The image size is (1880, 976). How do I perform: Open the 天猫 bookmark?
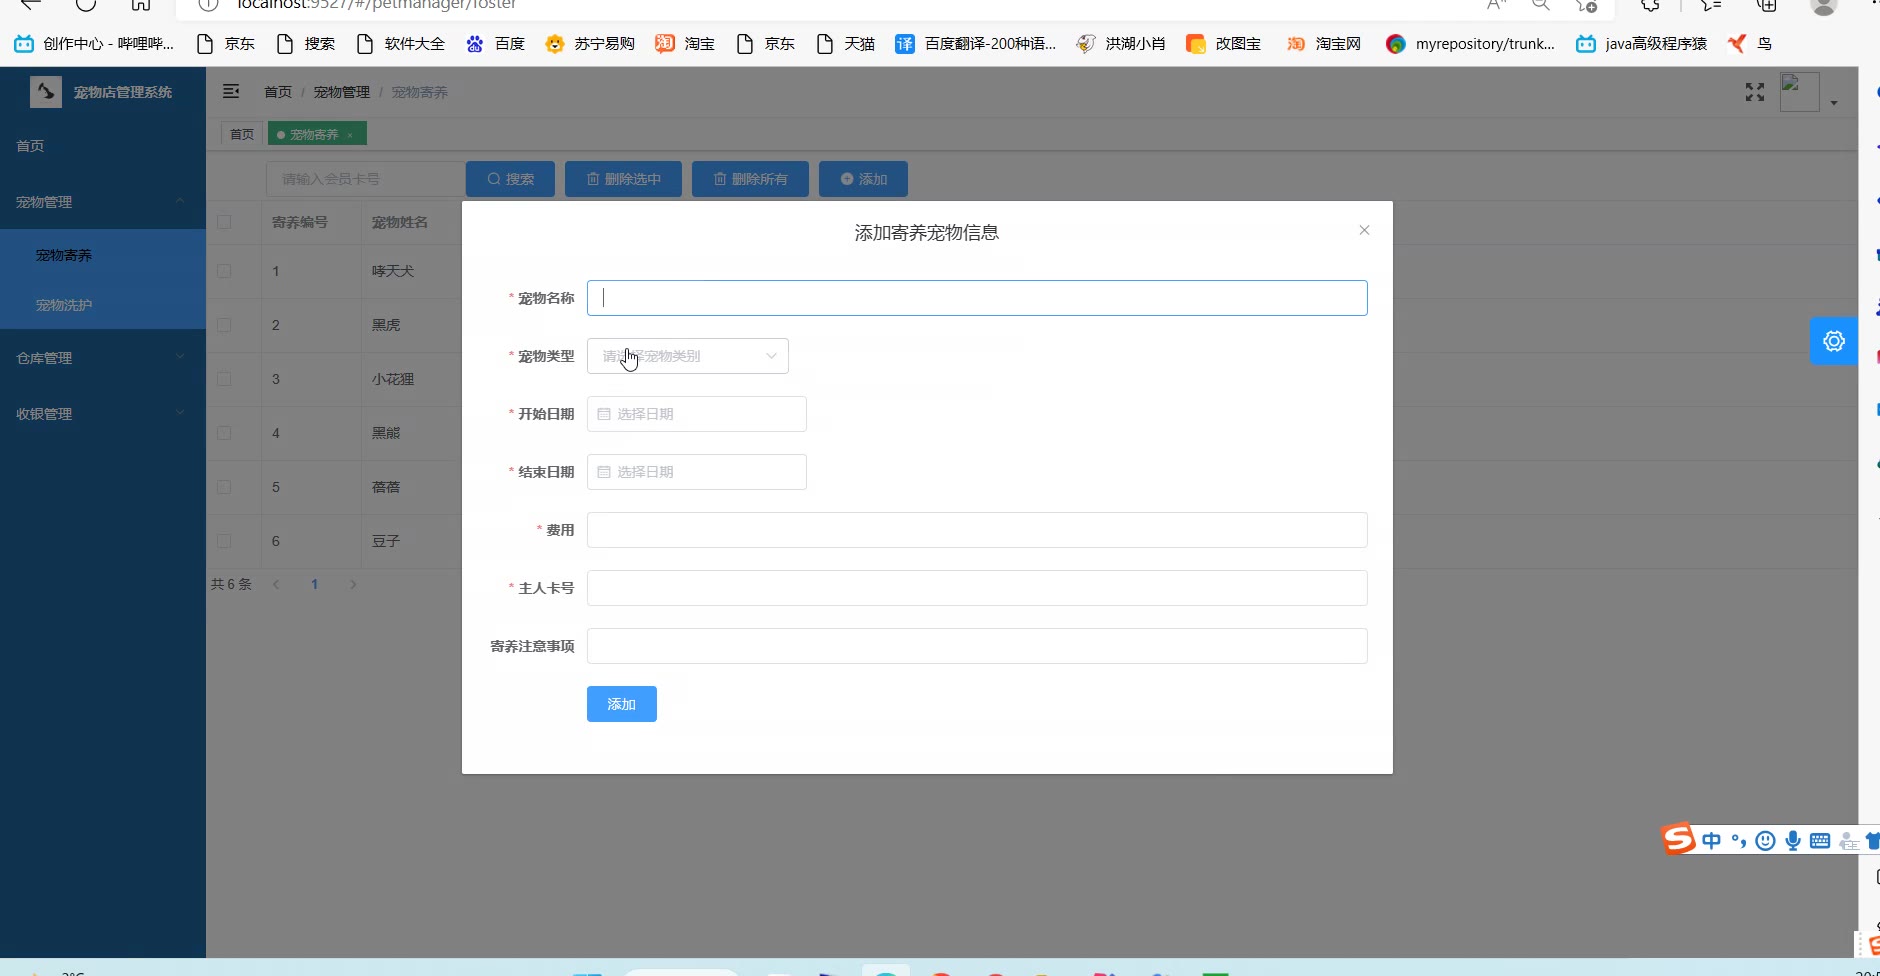click(x=845, y=44)
